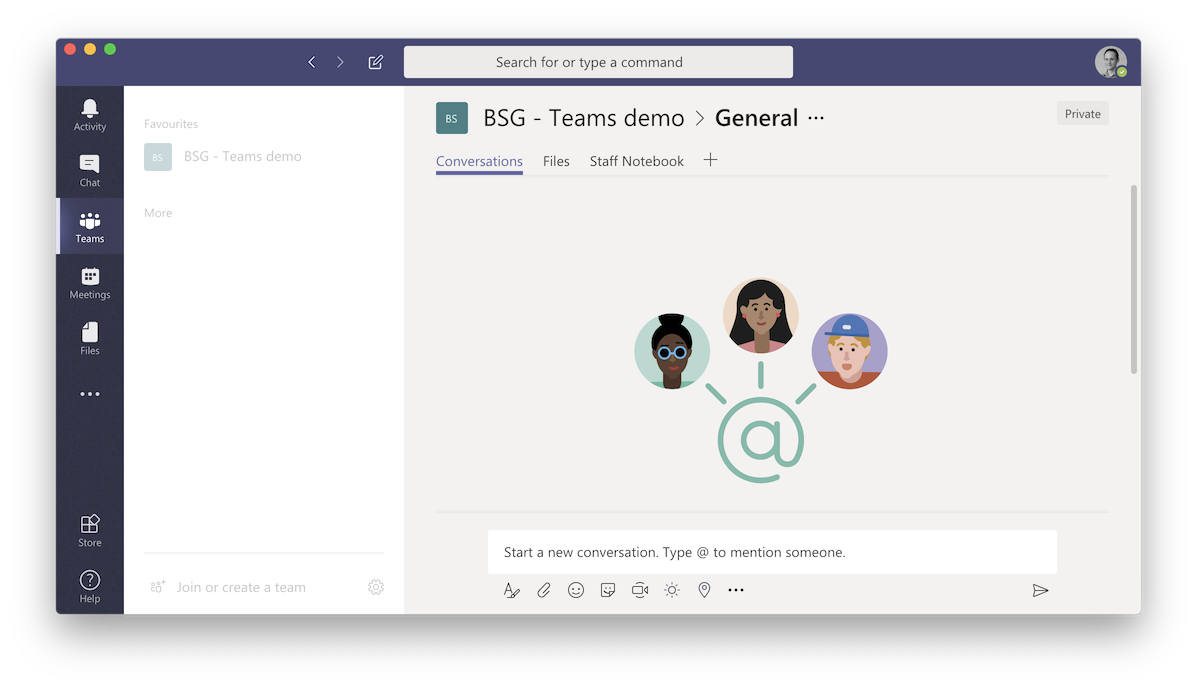Screen dimensions: 1197x688
Task: Start a video meeting (Meet now)
Action: coord(640,590)
